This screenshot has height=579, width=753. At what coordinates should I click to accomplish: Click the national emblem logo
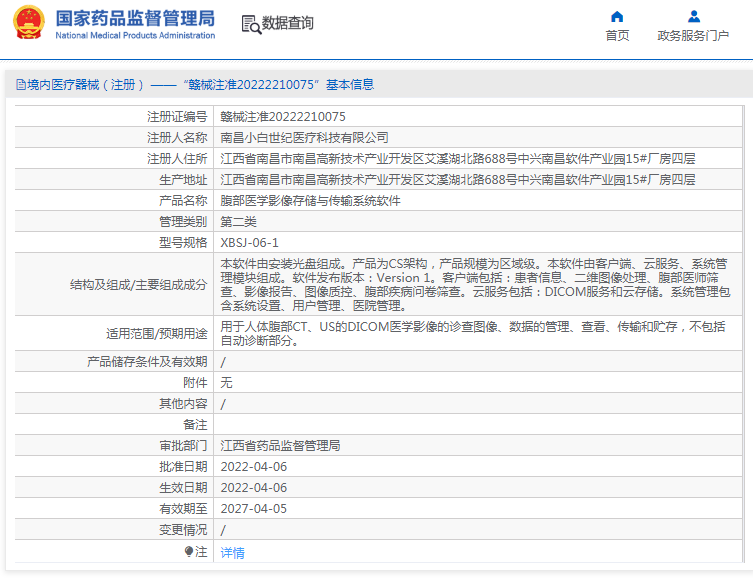click(x=29, y=23)
